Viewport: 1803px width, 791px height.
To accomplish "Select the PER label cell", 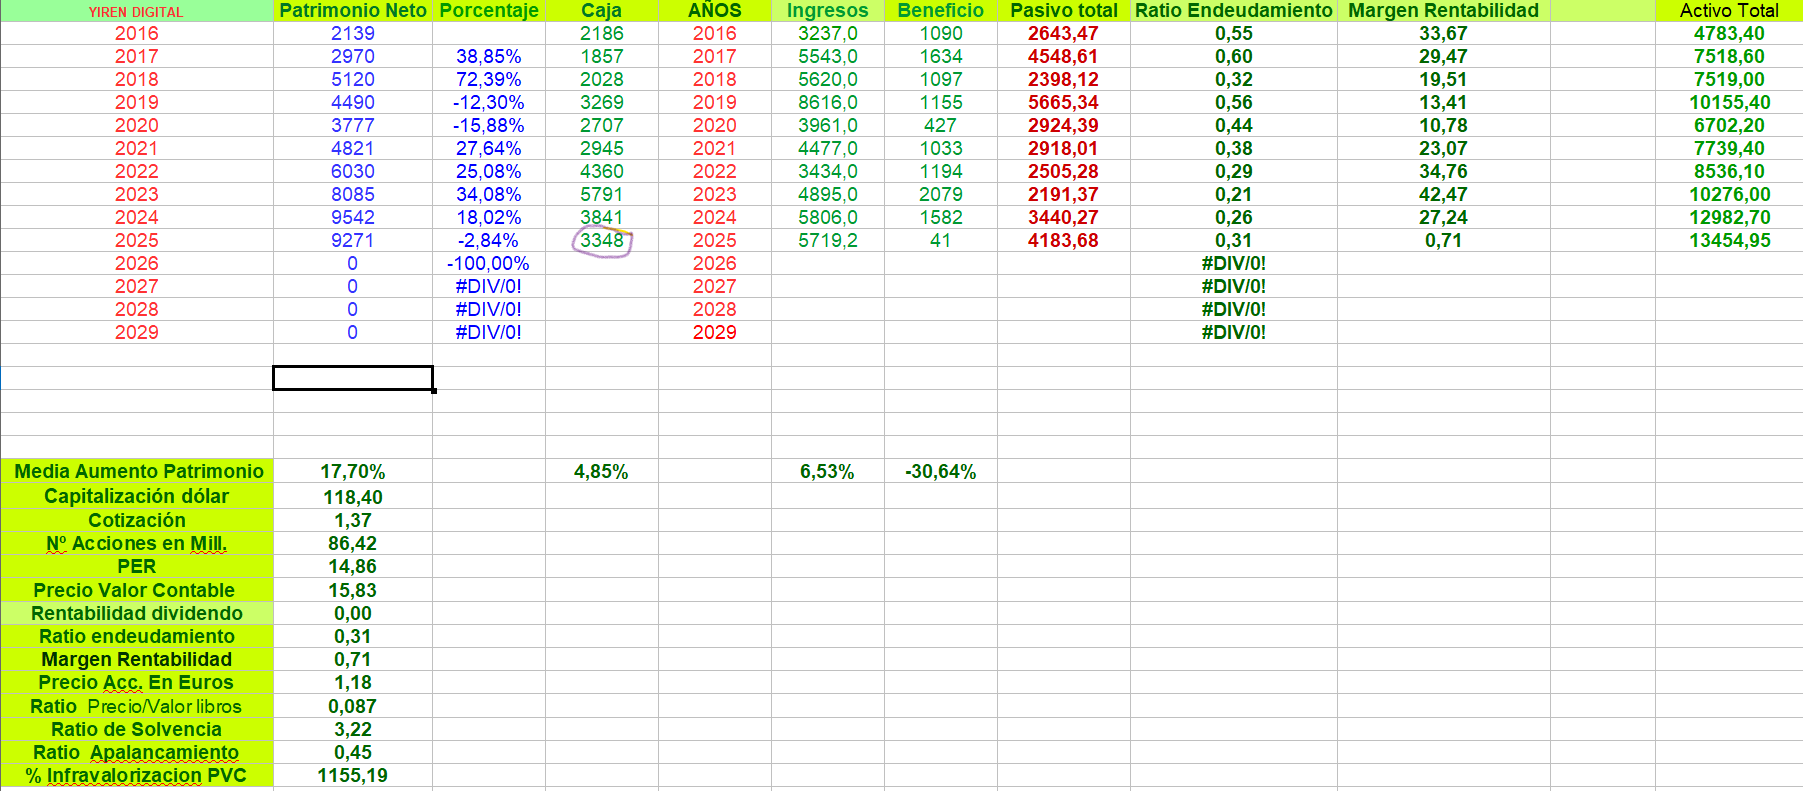I will [137, 566].
